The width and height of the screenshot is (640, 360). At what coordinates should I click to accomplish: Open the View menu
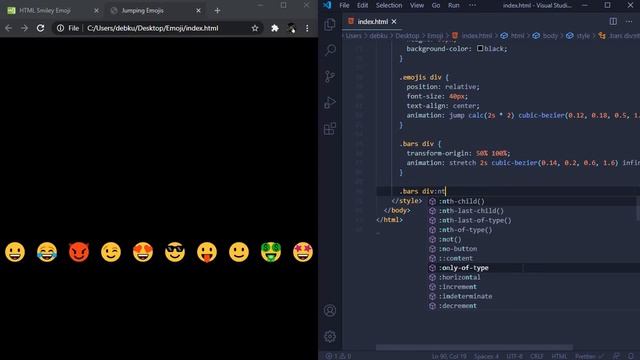(417, 5)
